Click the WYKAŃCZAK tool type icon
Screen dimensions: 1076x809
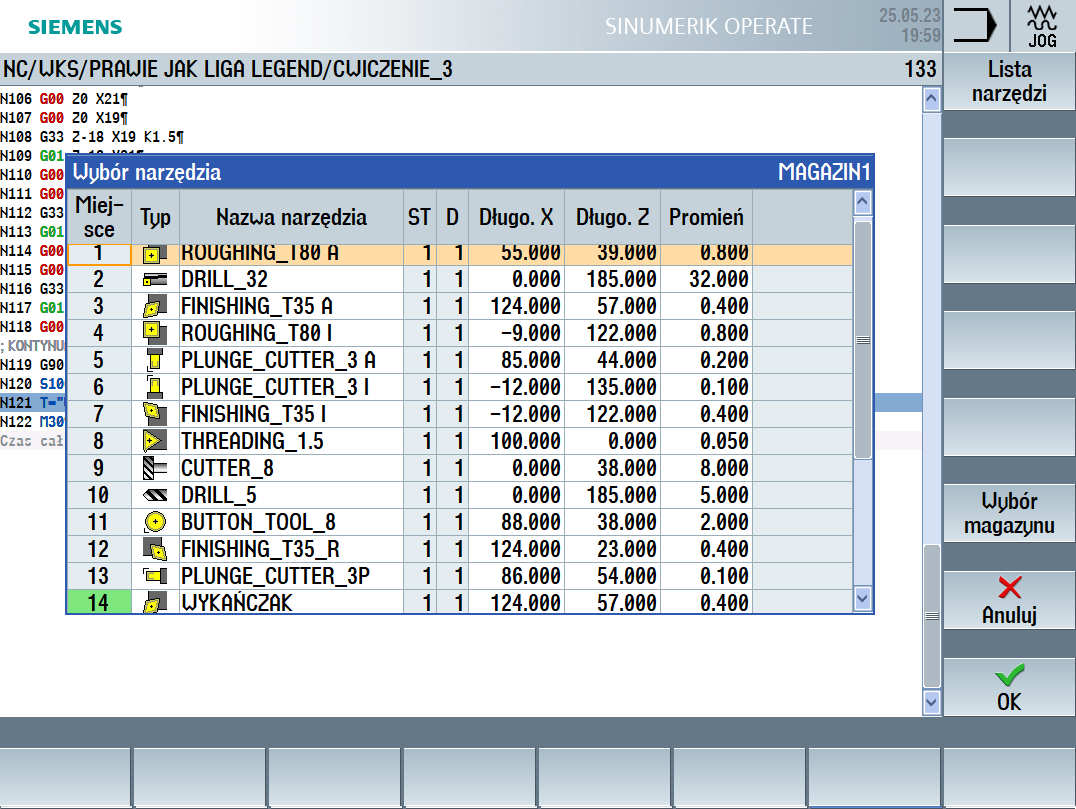coord(154,603)
